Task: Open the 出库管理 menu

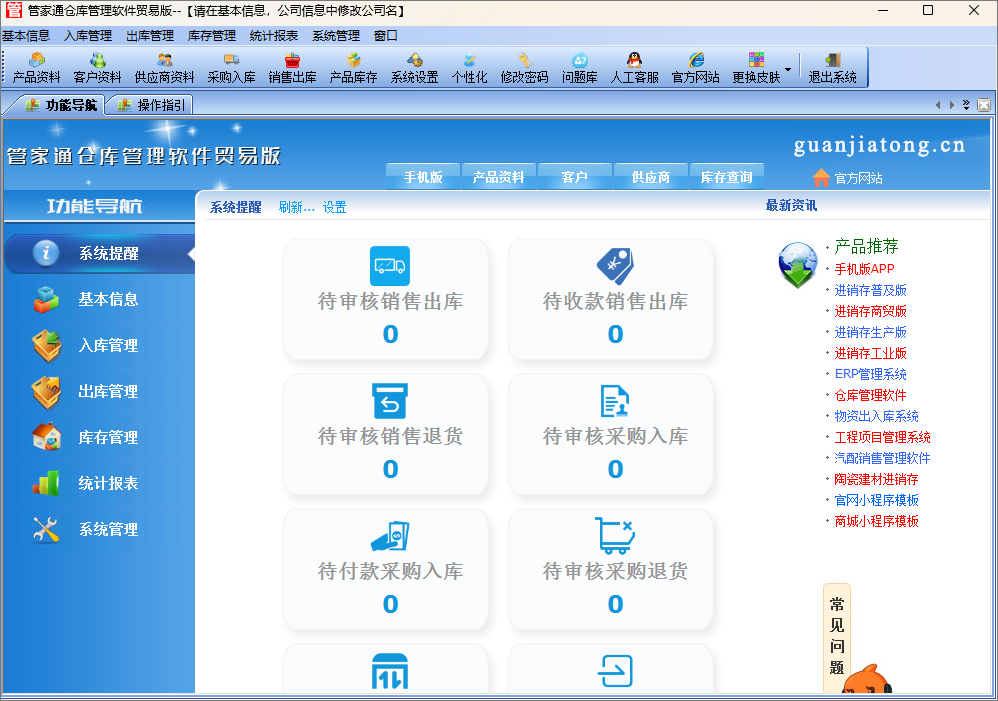Action: (150, 36)
